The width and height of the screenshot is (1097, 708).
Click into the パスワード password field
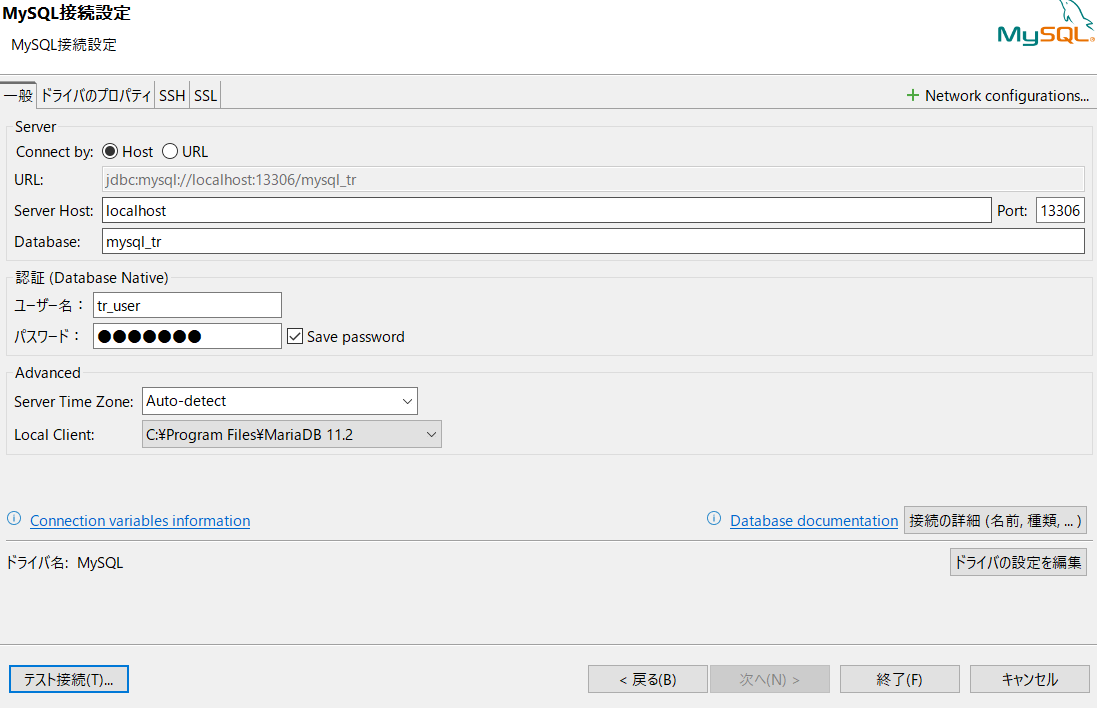point(187,337)
